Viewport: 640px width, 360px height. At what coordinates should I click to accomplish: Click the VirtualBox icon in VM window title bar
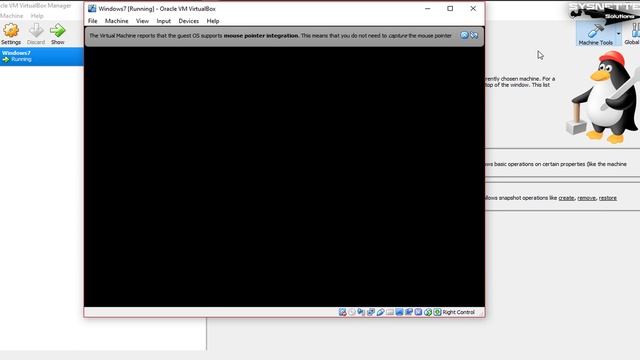(x=92, y=9)
